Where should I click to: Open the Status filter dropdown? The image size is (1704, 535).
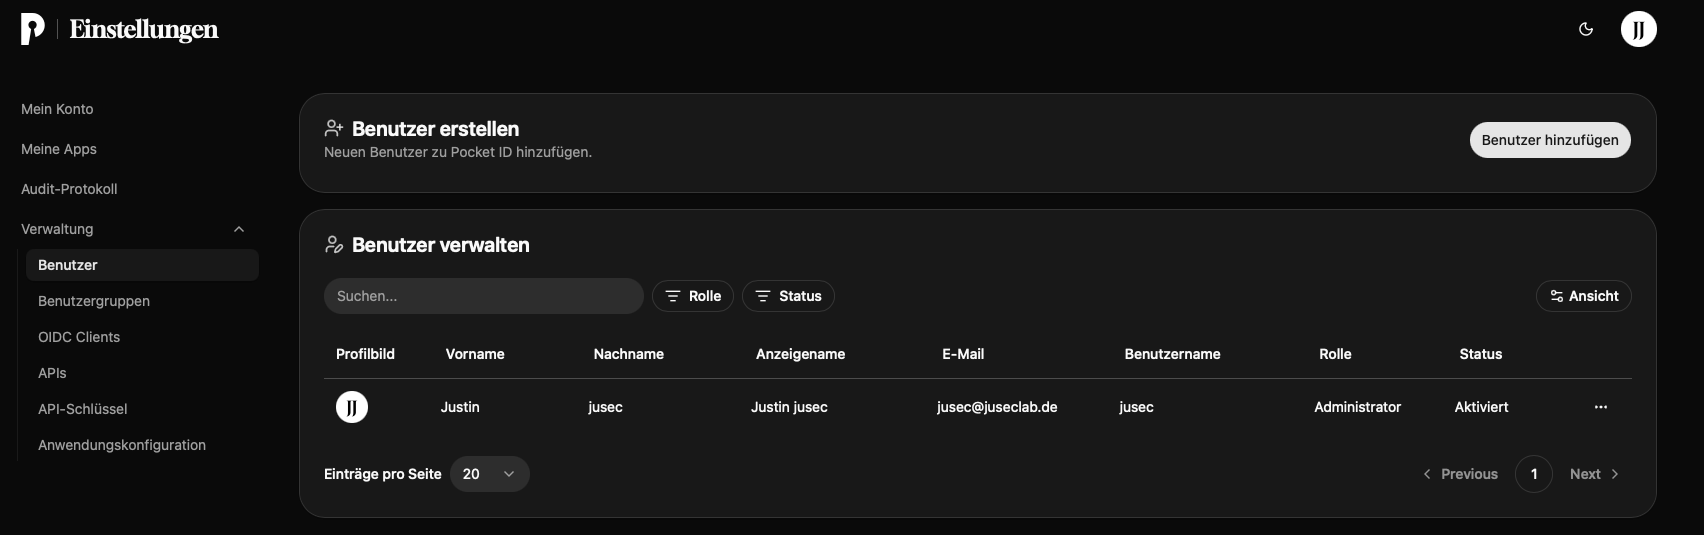coord(788,296)
